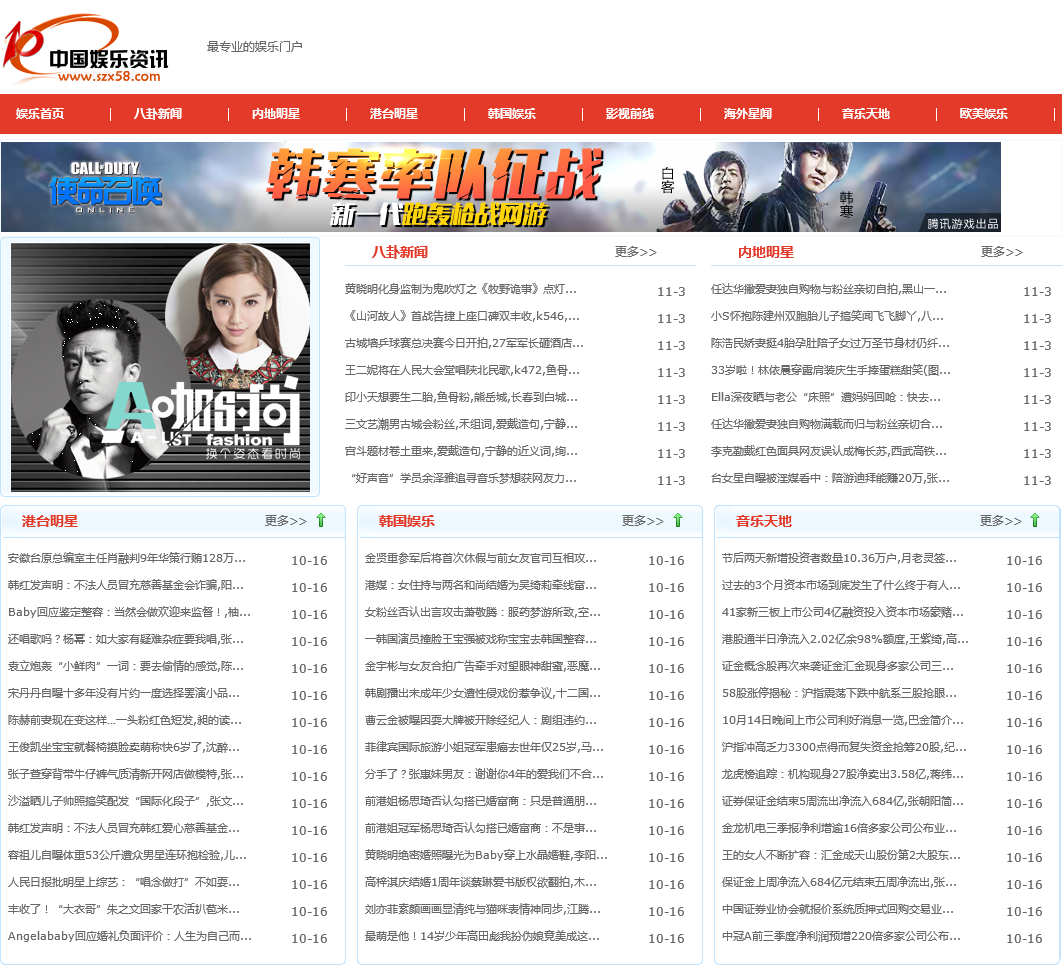The height and width of the screenshot is (965, 1062).
Task: Open 宫斗题材卷土重来 article
Action: 461,452
